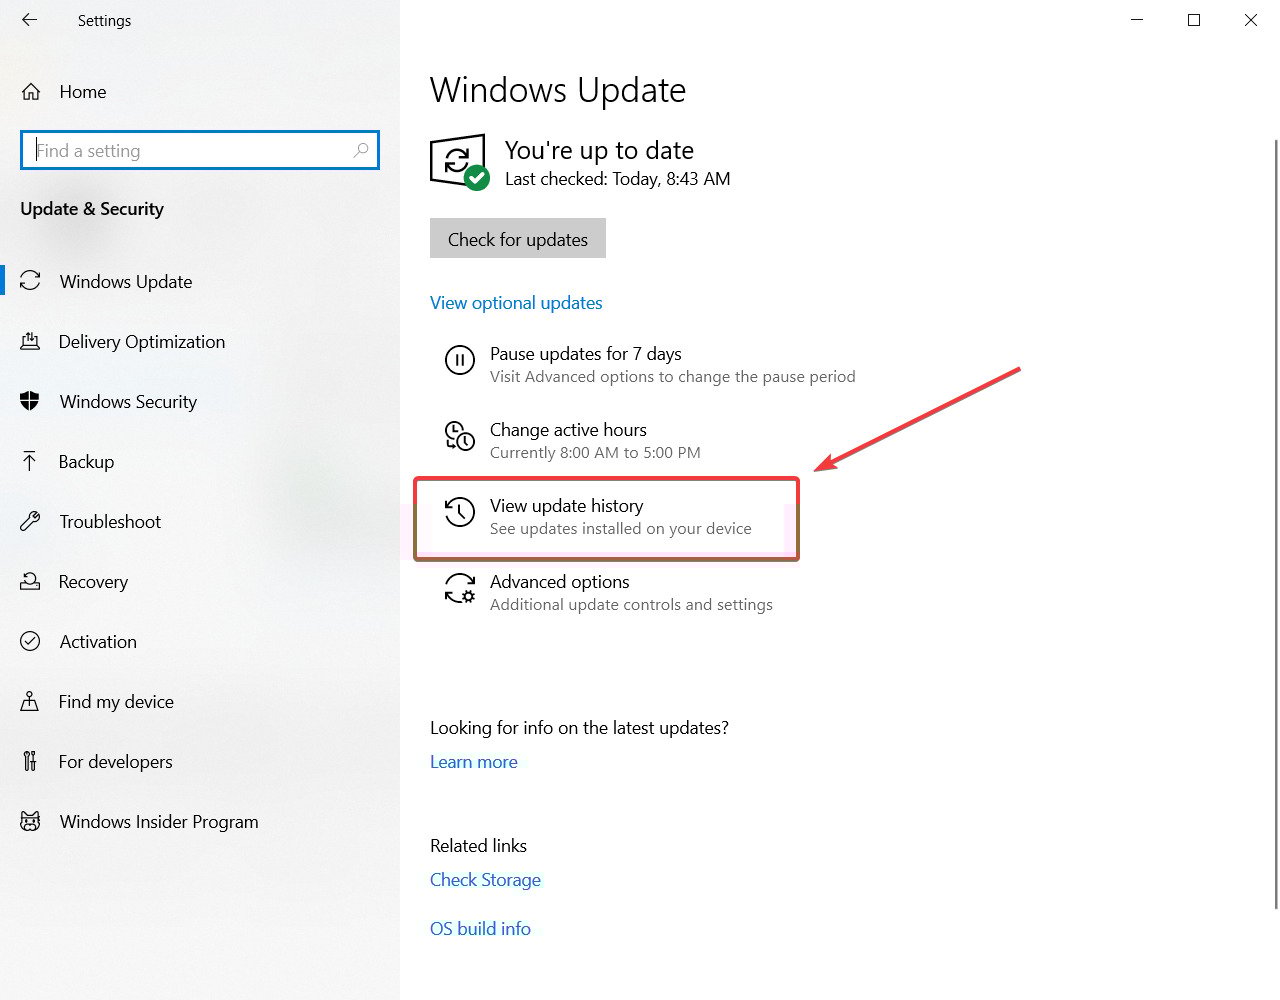The width and height of the screenshot is (1280, 1000).
Task: Maximize the Settings window
Action: point(1194,20)
